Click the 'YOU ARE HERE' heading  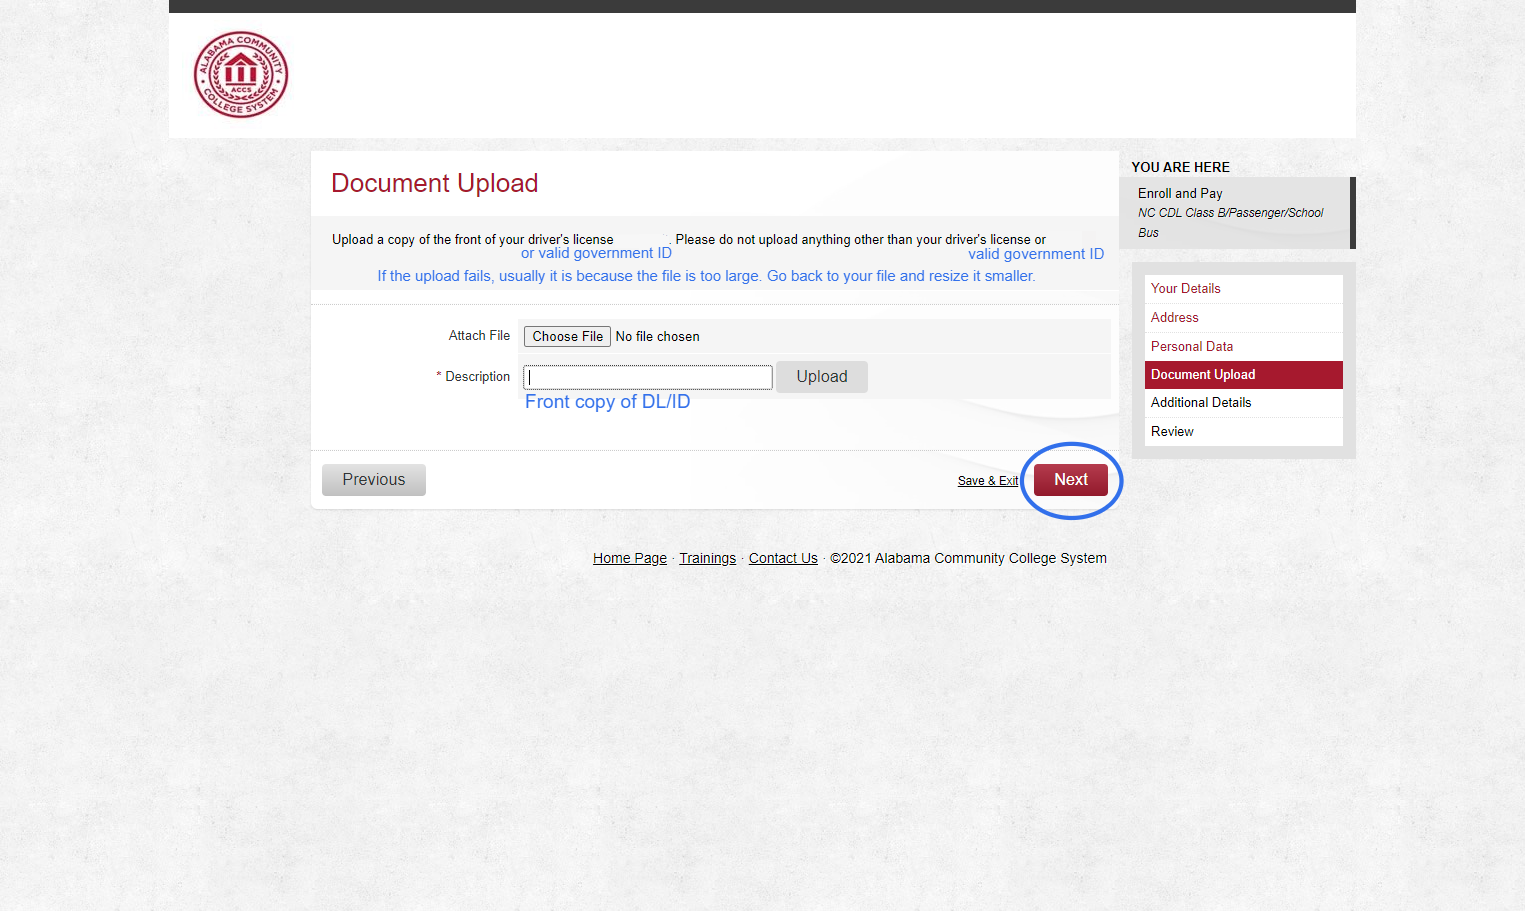click(x=1181, y=168)
